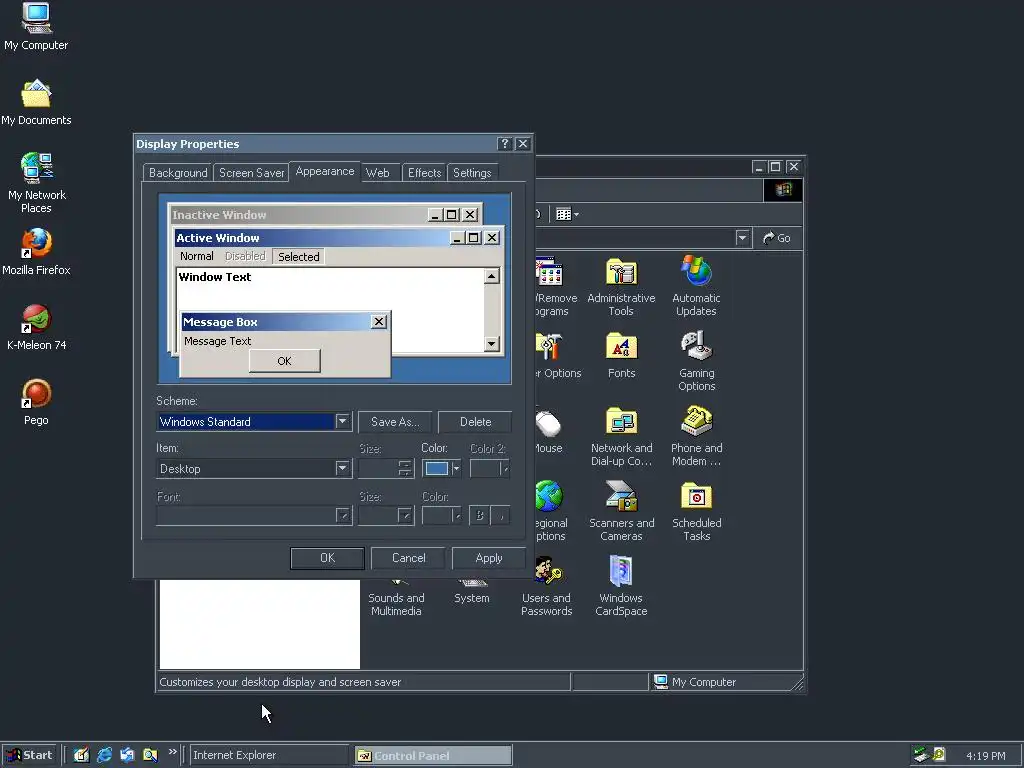Image resolution: width=1024 pixels, height=768 pixels.
Task: Click the Windows logo throbber in Control Panel
Action: pyautogui.click(x=783, y=190)
